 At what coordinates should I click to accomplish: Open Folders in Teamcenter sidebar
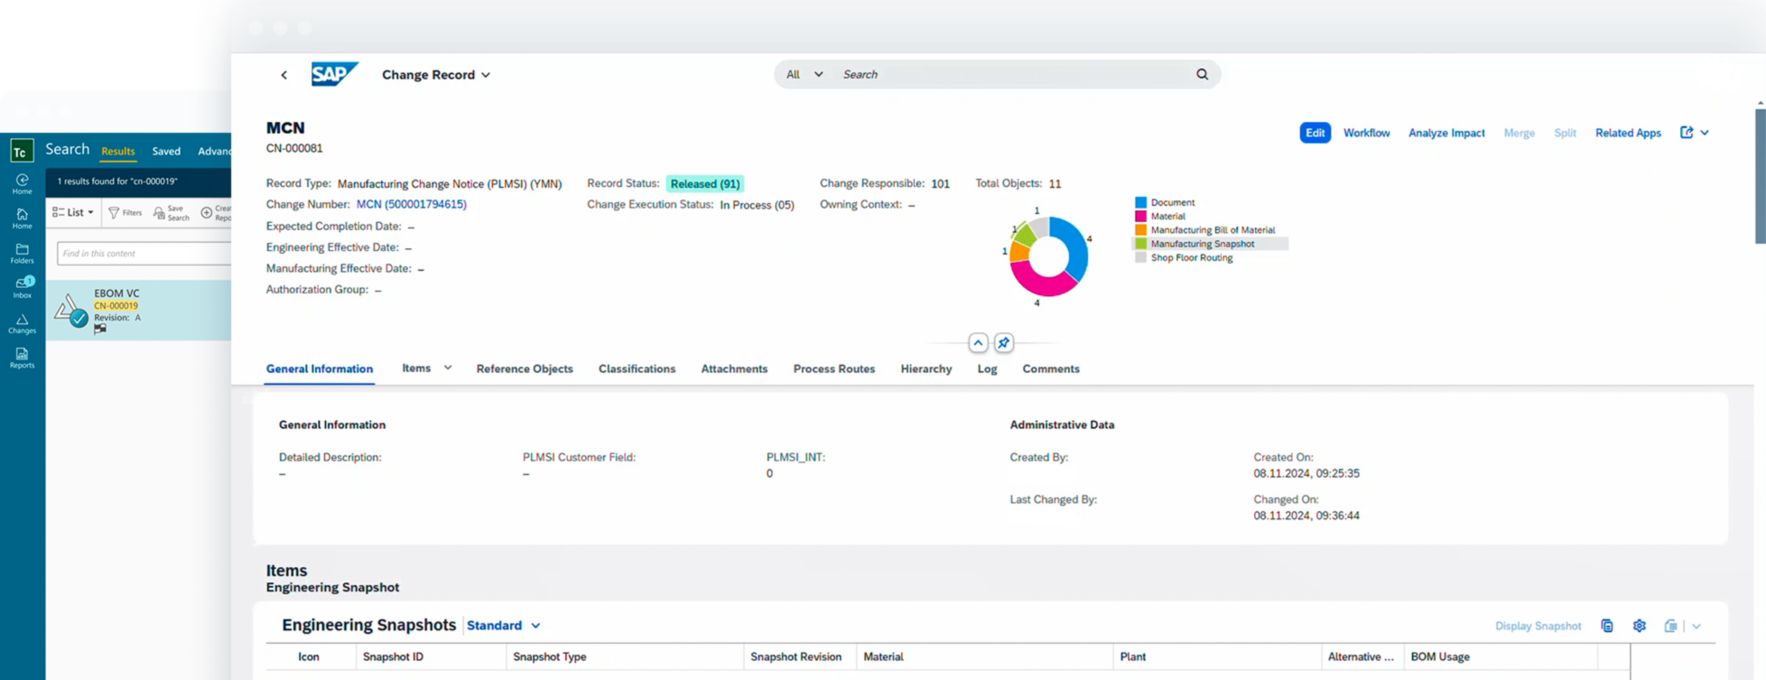point(22,253)
